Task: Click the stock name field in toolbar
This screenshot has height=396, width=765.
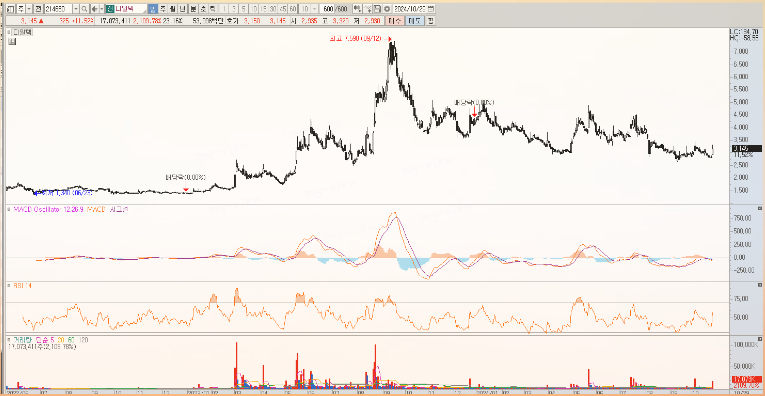Action: 126,9
